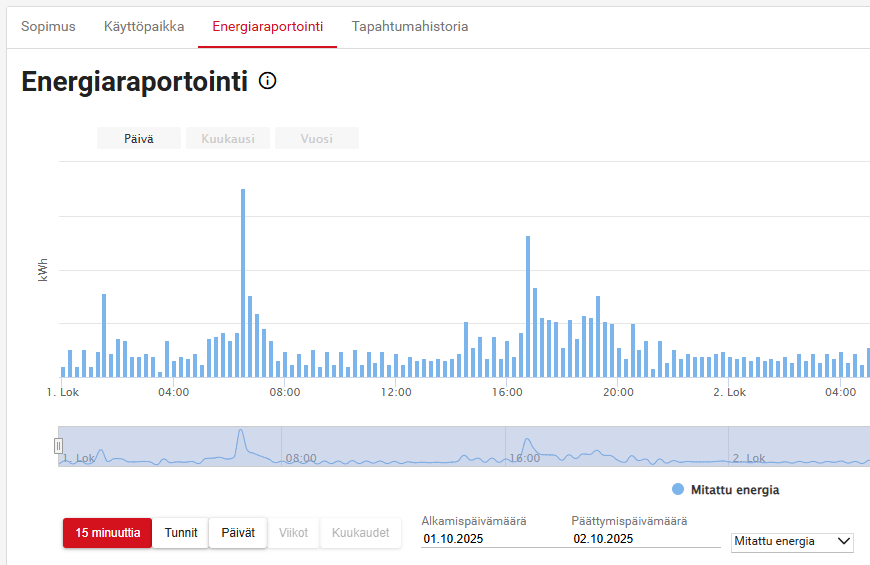Select the Kuukaudet resolution button

[x=360, y=533]
